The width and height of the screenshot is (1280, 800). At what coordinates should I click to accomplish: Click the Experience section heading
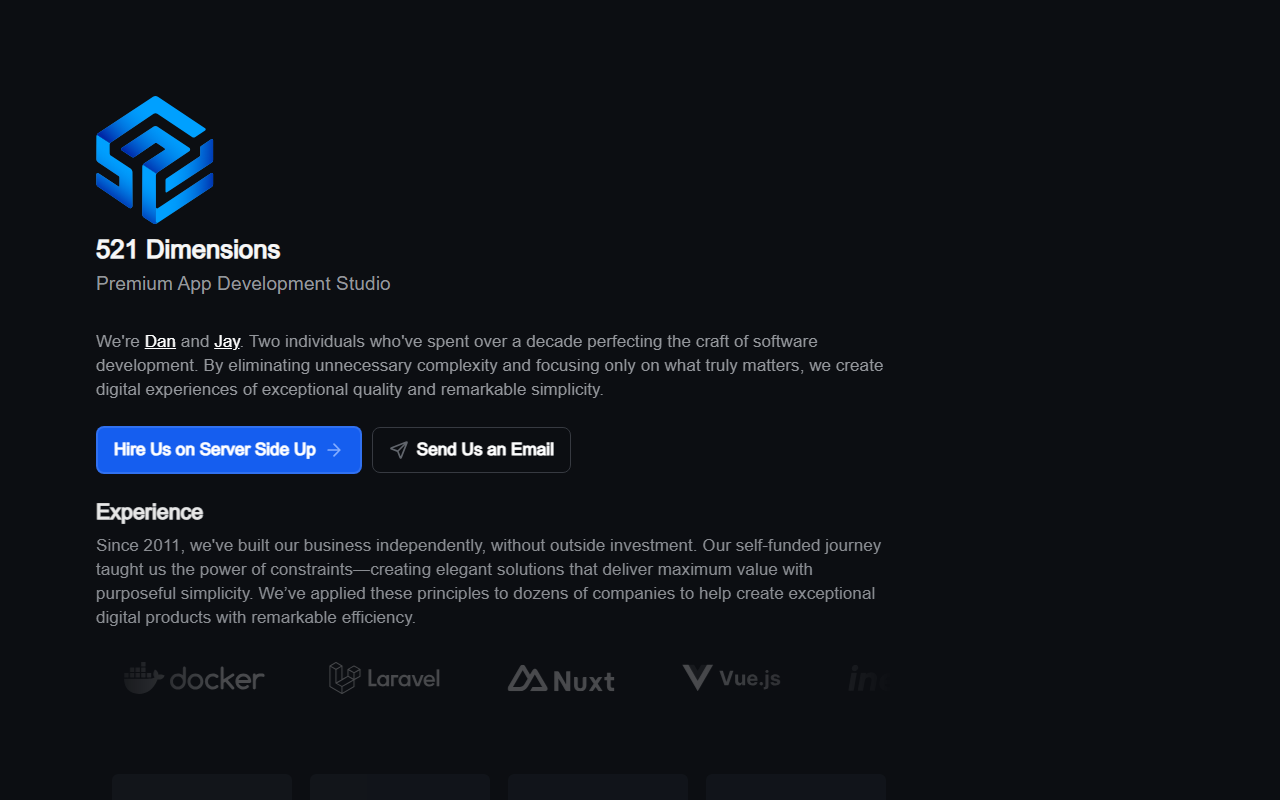pos(149,512)
